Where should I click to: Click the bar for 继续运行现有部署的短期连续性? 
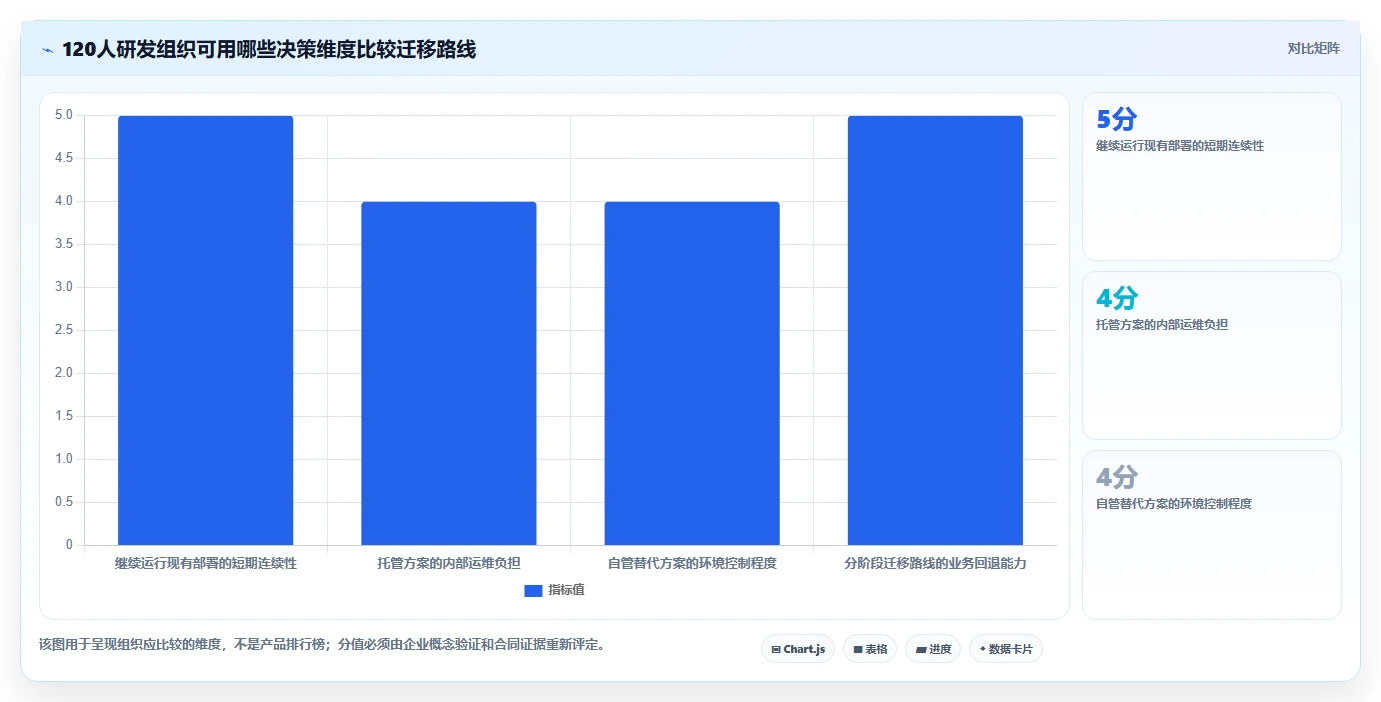206,330
